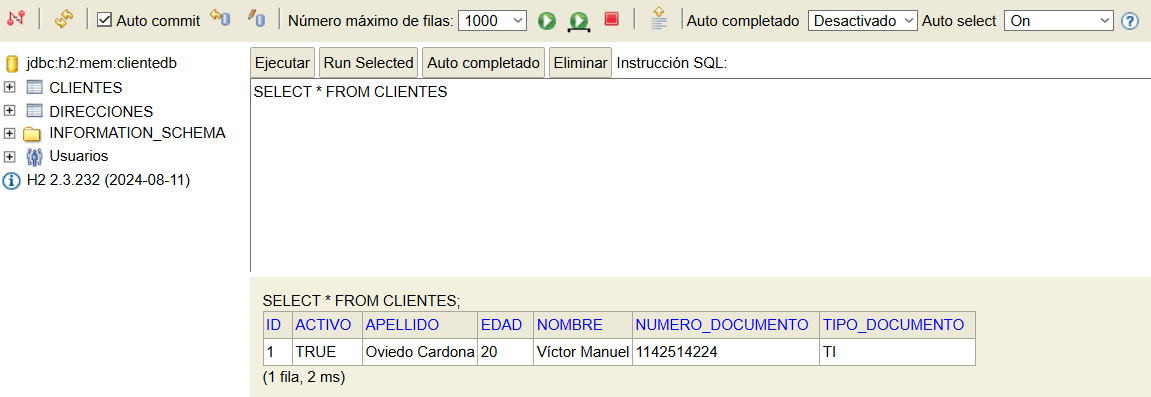This screenshot has height=397, width=1151.
Task: Click the Víctor Manuel cell
Action: click(x=583, y=352)
